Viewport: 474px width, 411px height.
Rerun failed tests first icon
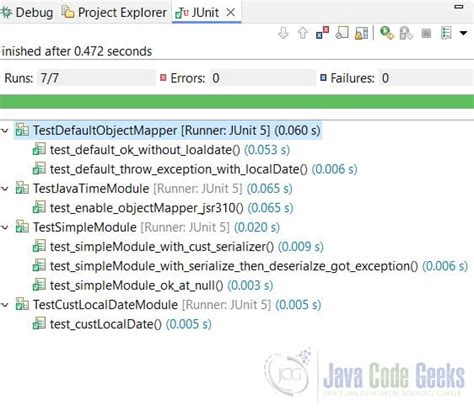406,33
